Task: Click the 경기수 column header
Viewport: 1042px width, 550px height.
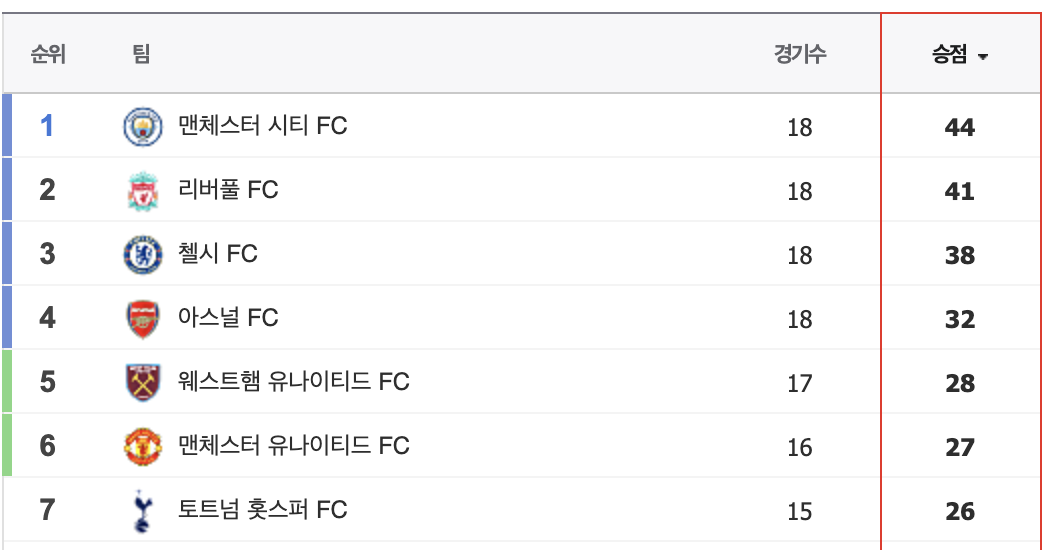Action: coord(799,54)
